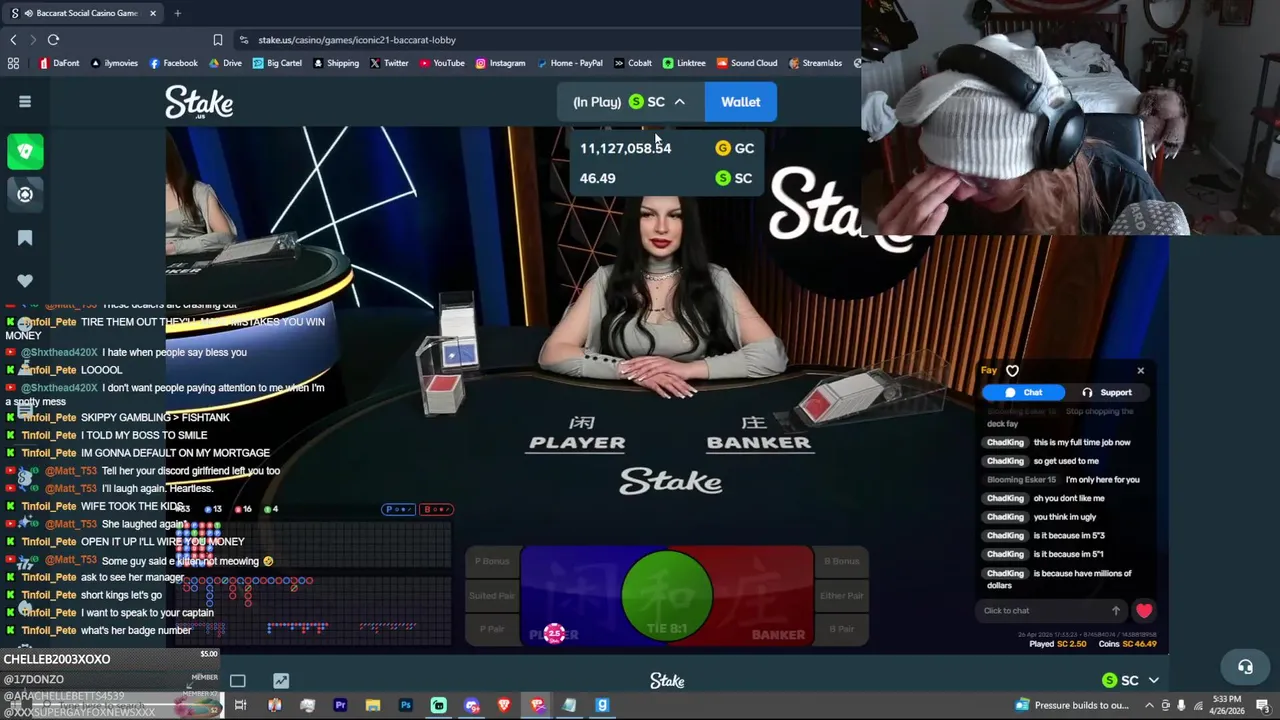Open DaFont bookmark
The width and height of the screenshot is (1280, 720).
[59, 63]
